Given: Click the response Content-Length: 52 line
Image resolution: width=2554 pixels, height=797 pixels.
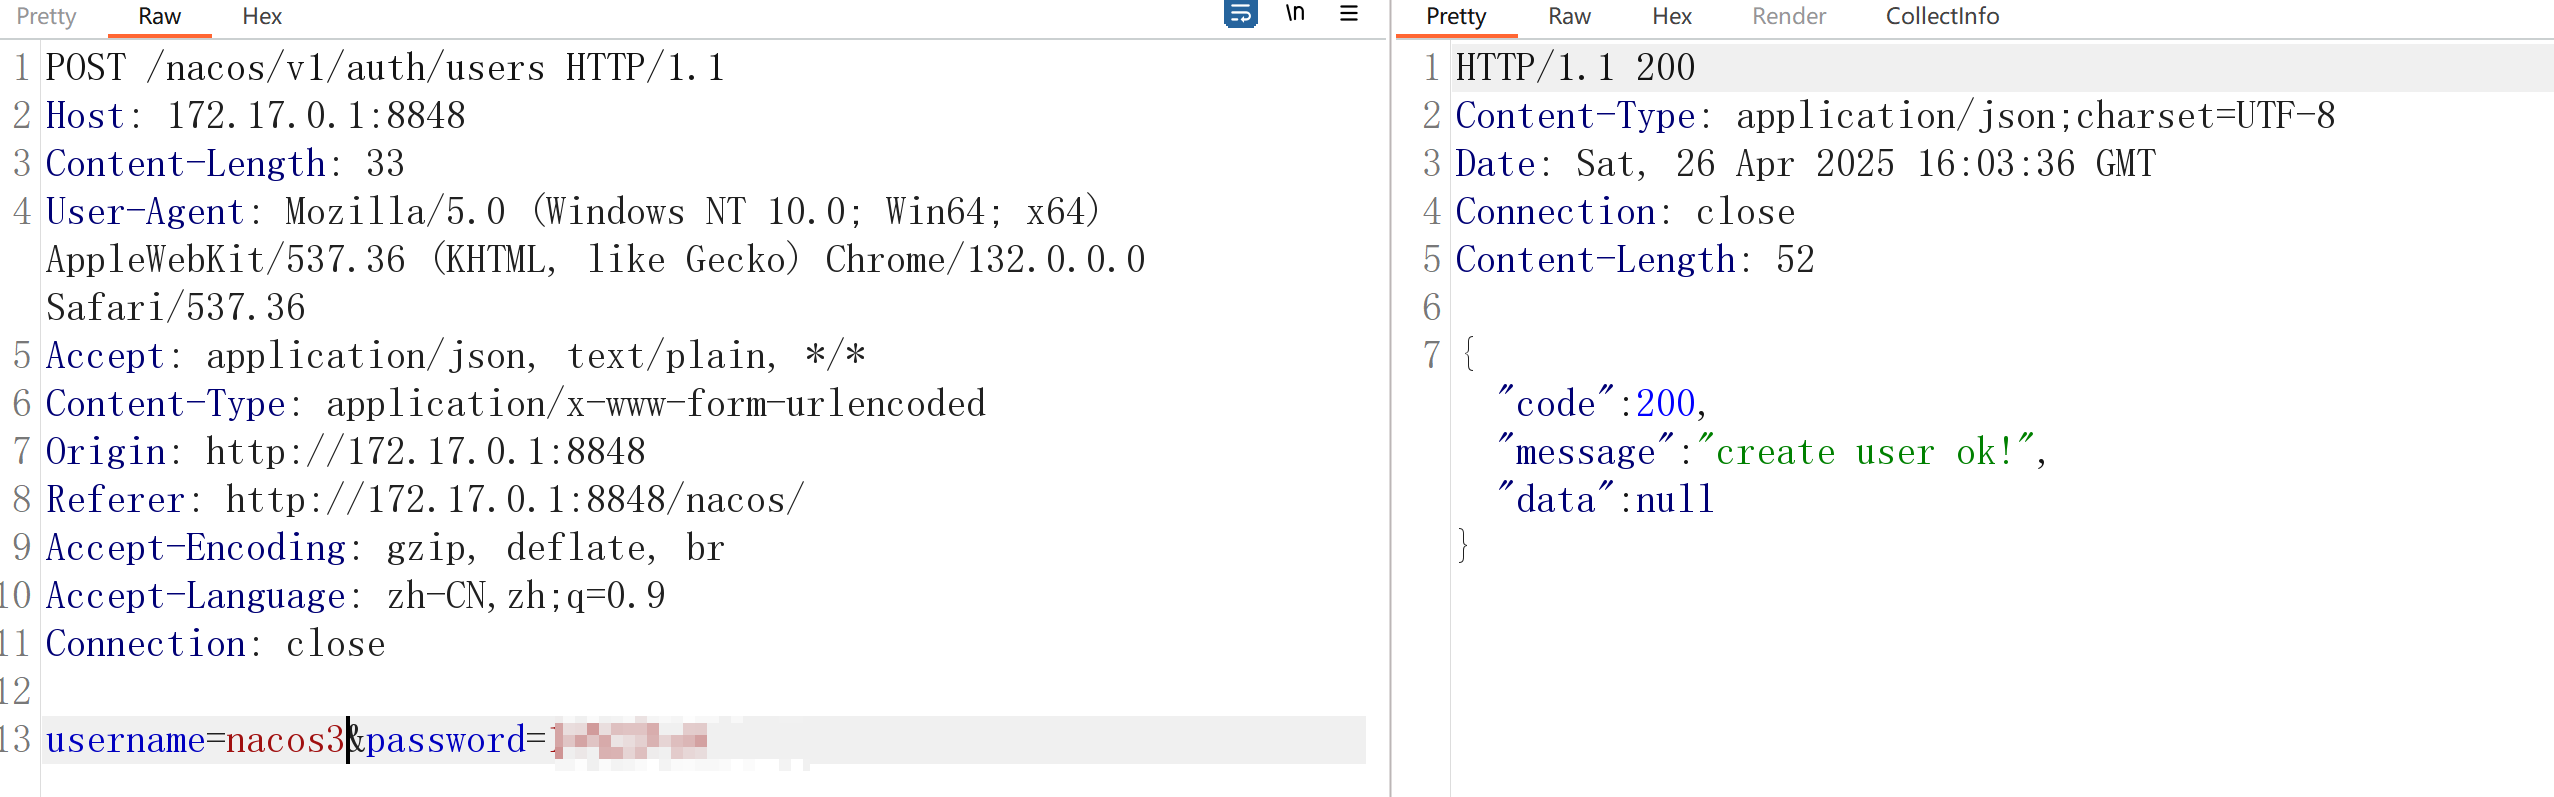Looking at the screenshot, I should (x=1635, y=260).
